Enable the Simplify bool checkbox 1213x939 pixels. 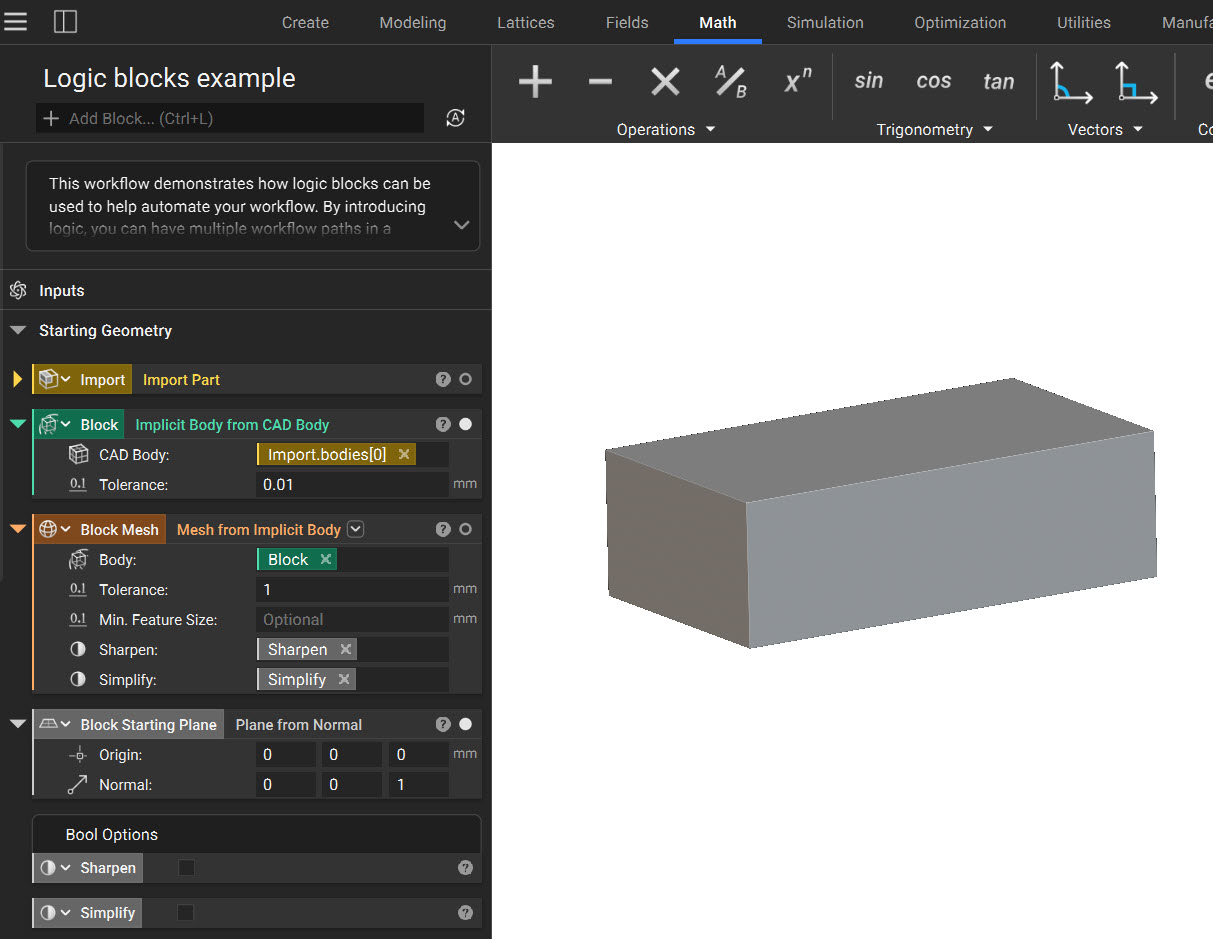click(186, 913)
